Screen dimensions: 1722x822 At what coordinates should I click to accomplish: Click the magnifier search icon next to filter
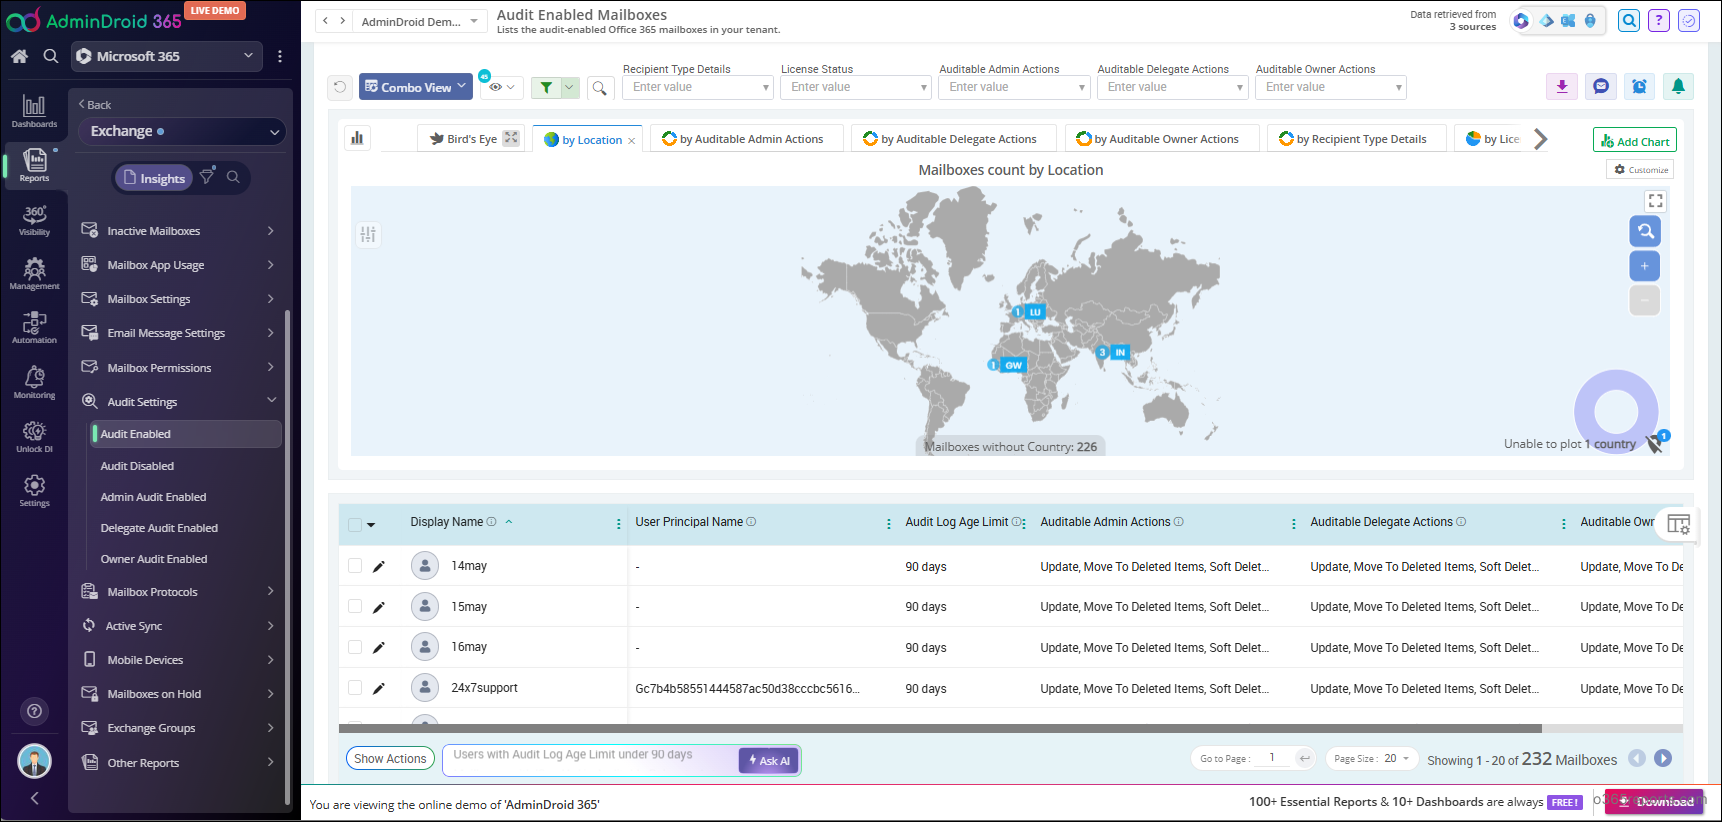(599, 88)
